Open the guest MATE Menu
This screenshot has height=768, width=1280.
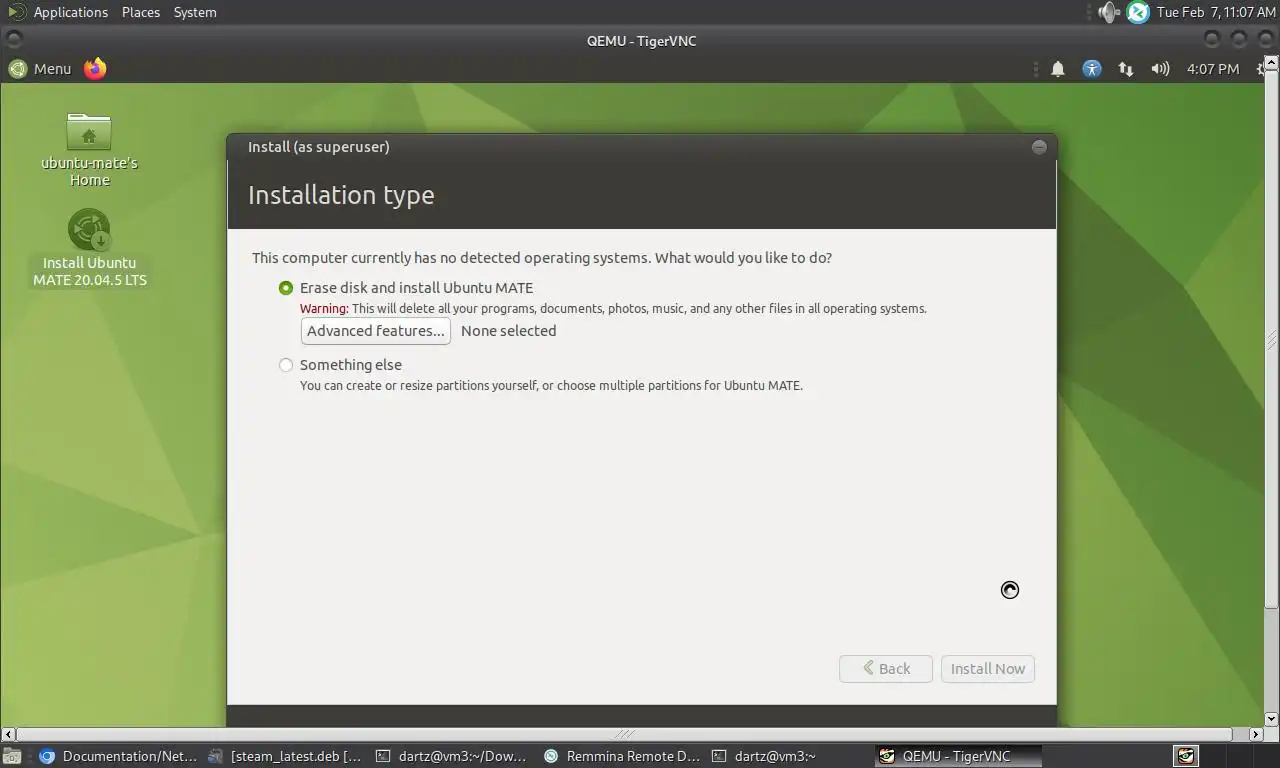(x=40, y=69)
